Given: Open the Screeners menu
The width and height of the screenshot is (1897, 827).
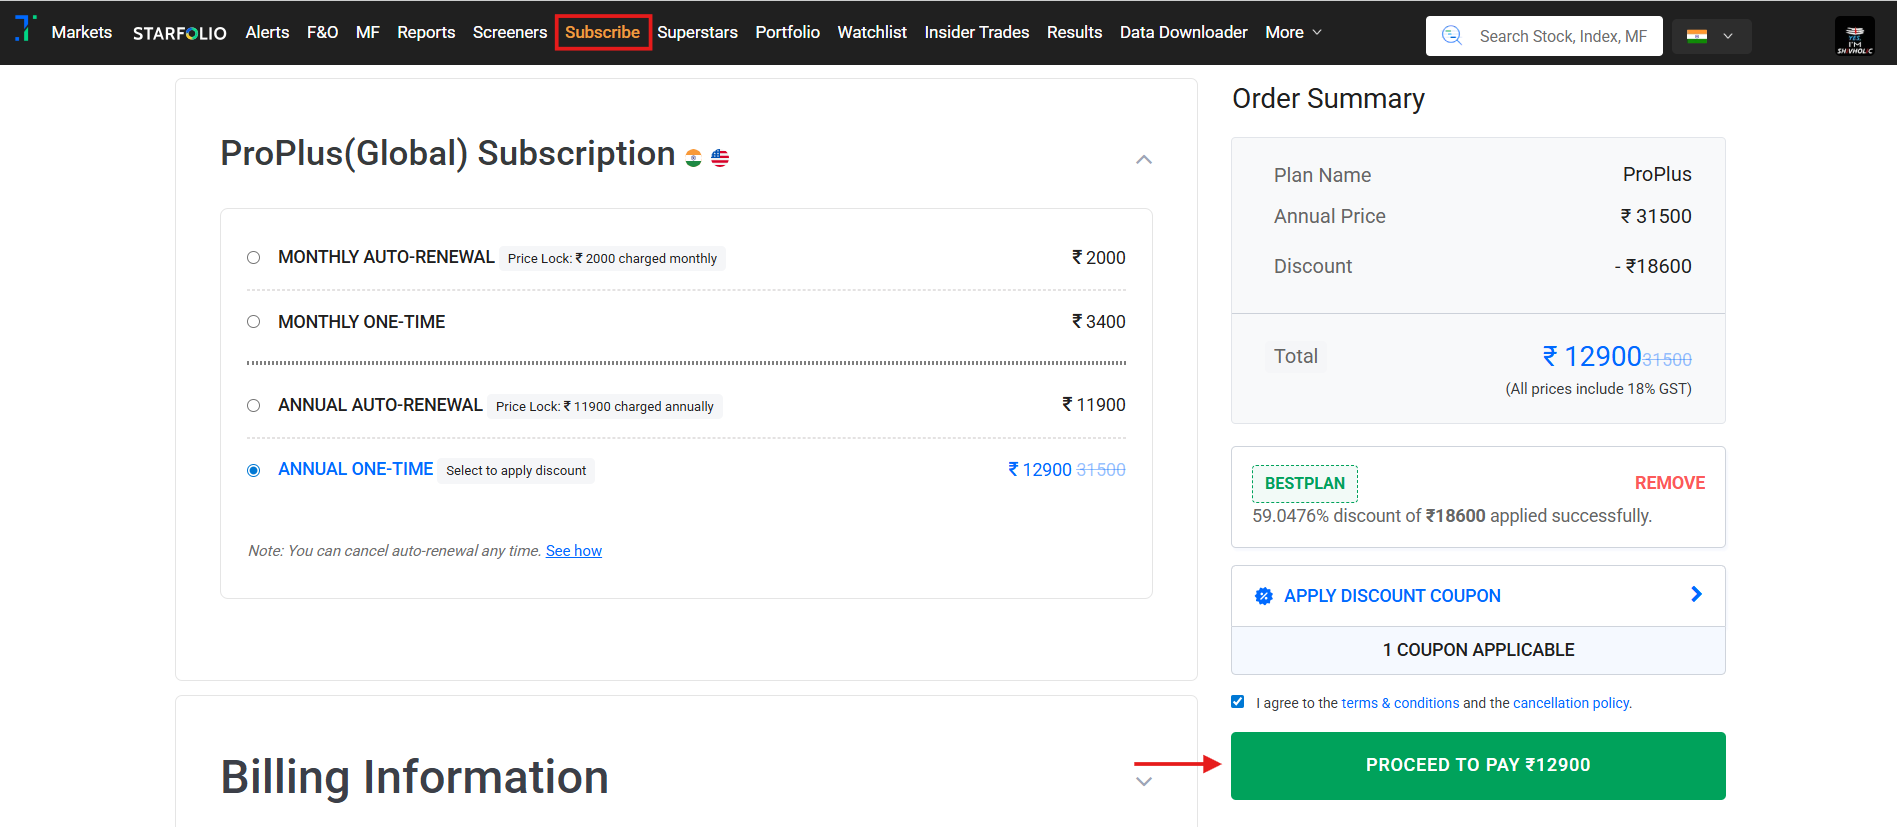Looking at the screenshot, I should [x=510, y=33].
